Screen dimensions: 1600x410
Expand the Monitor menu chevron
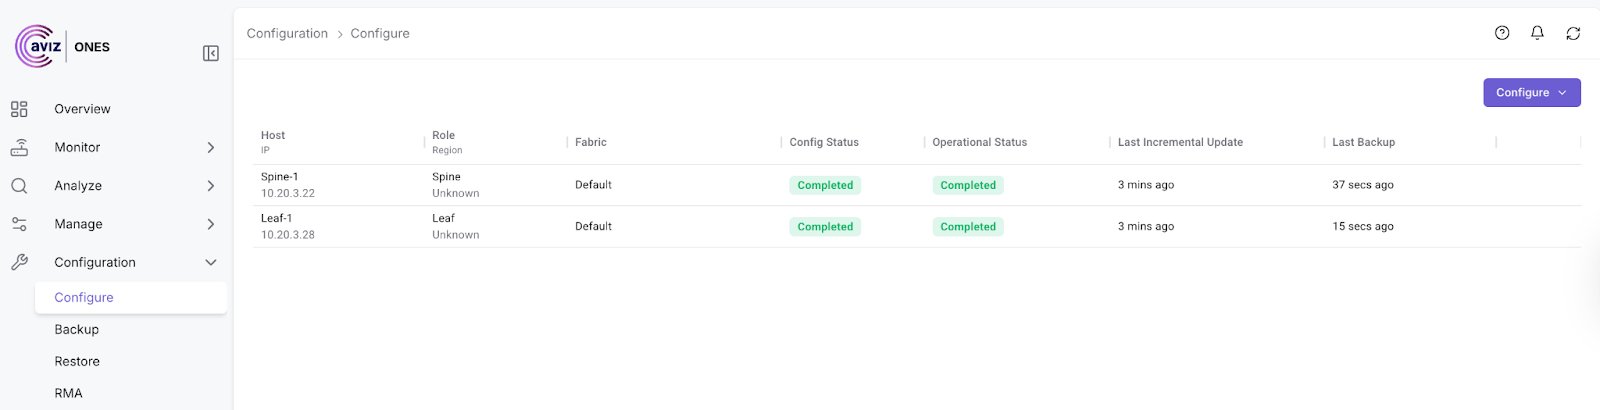coord(211,147)
